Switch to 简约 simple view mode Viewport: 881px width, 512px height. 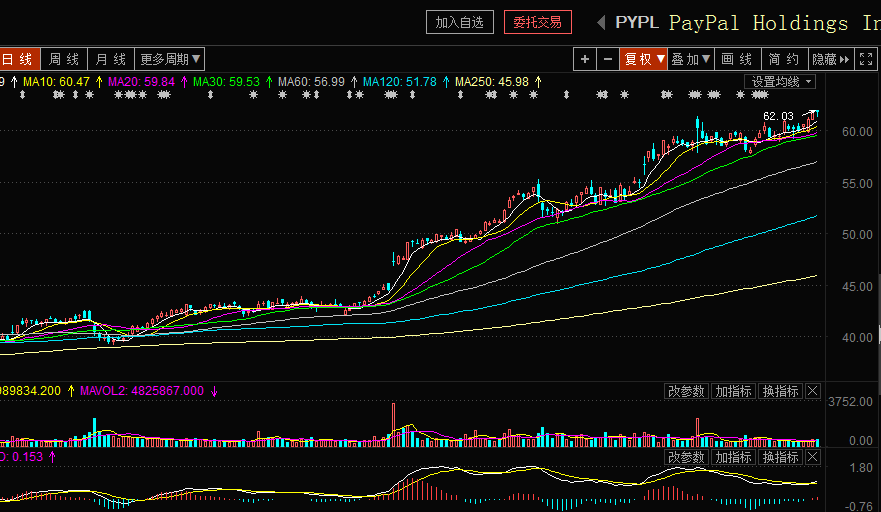[784, 59]
